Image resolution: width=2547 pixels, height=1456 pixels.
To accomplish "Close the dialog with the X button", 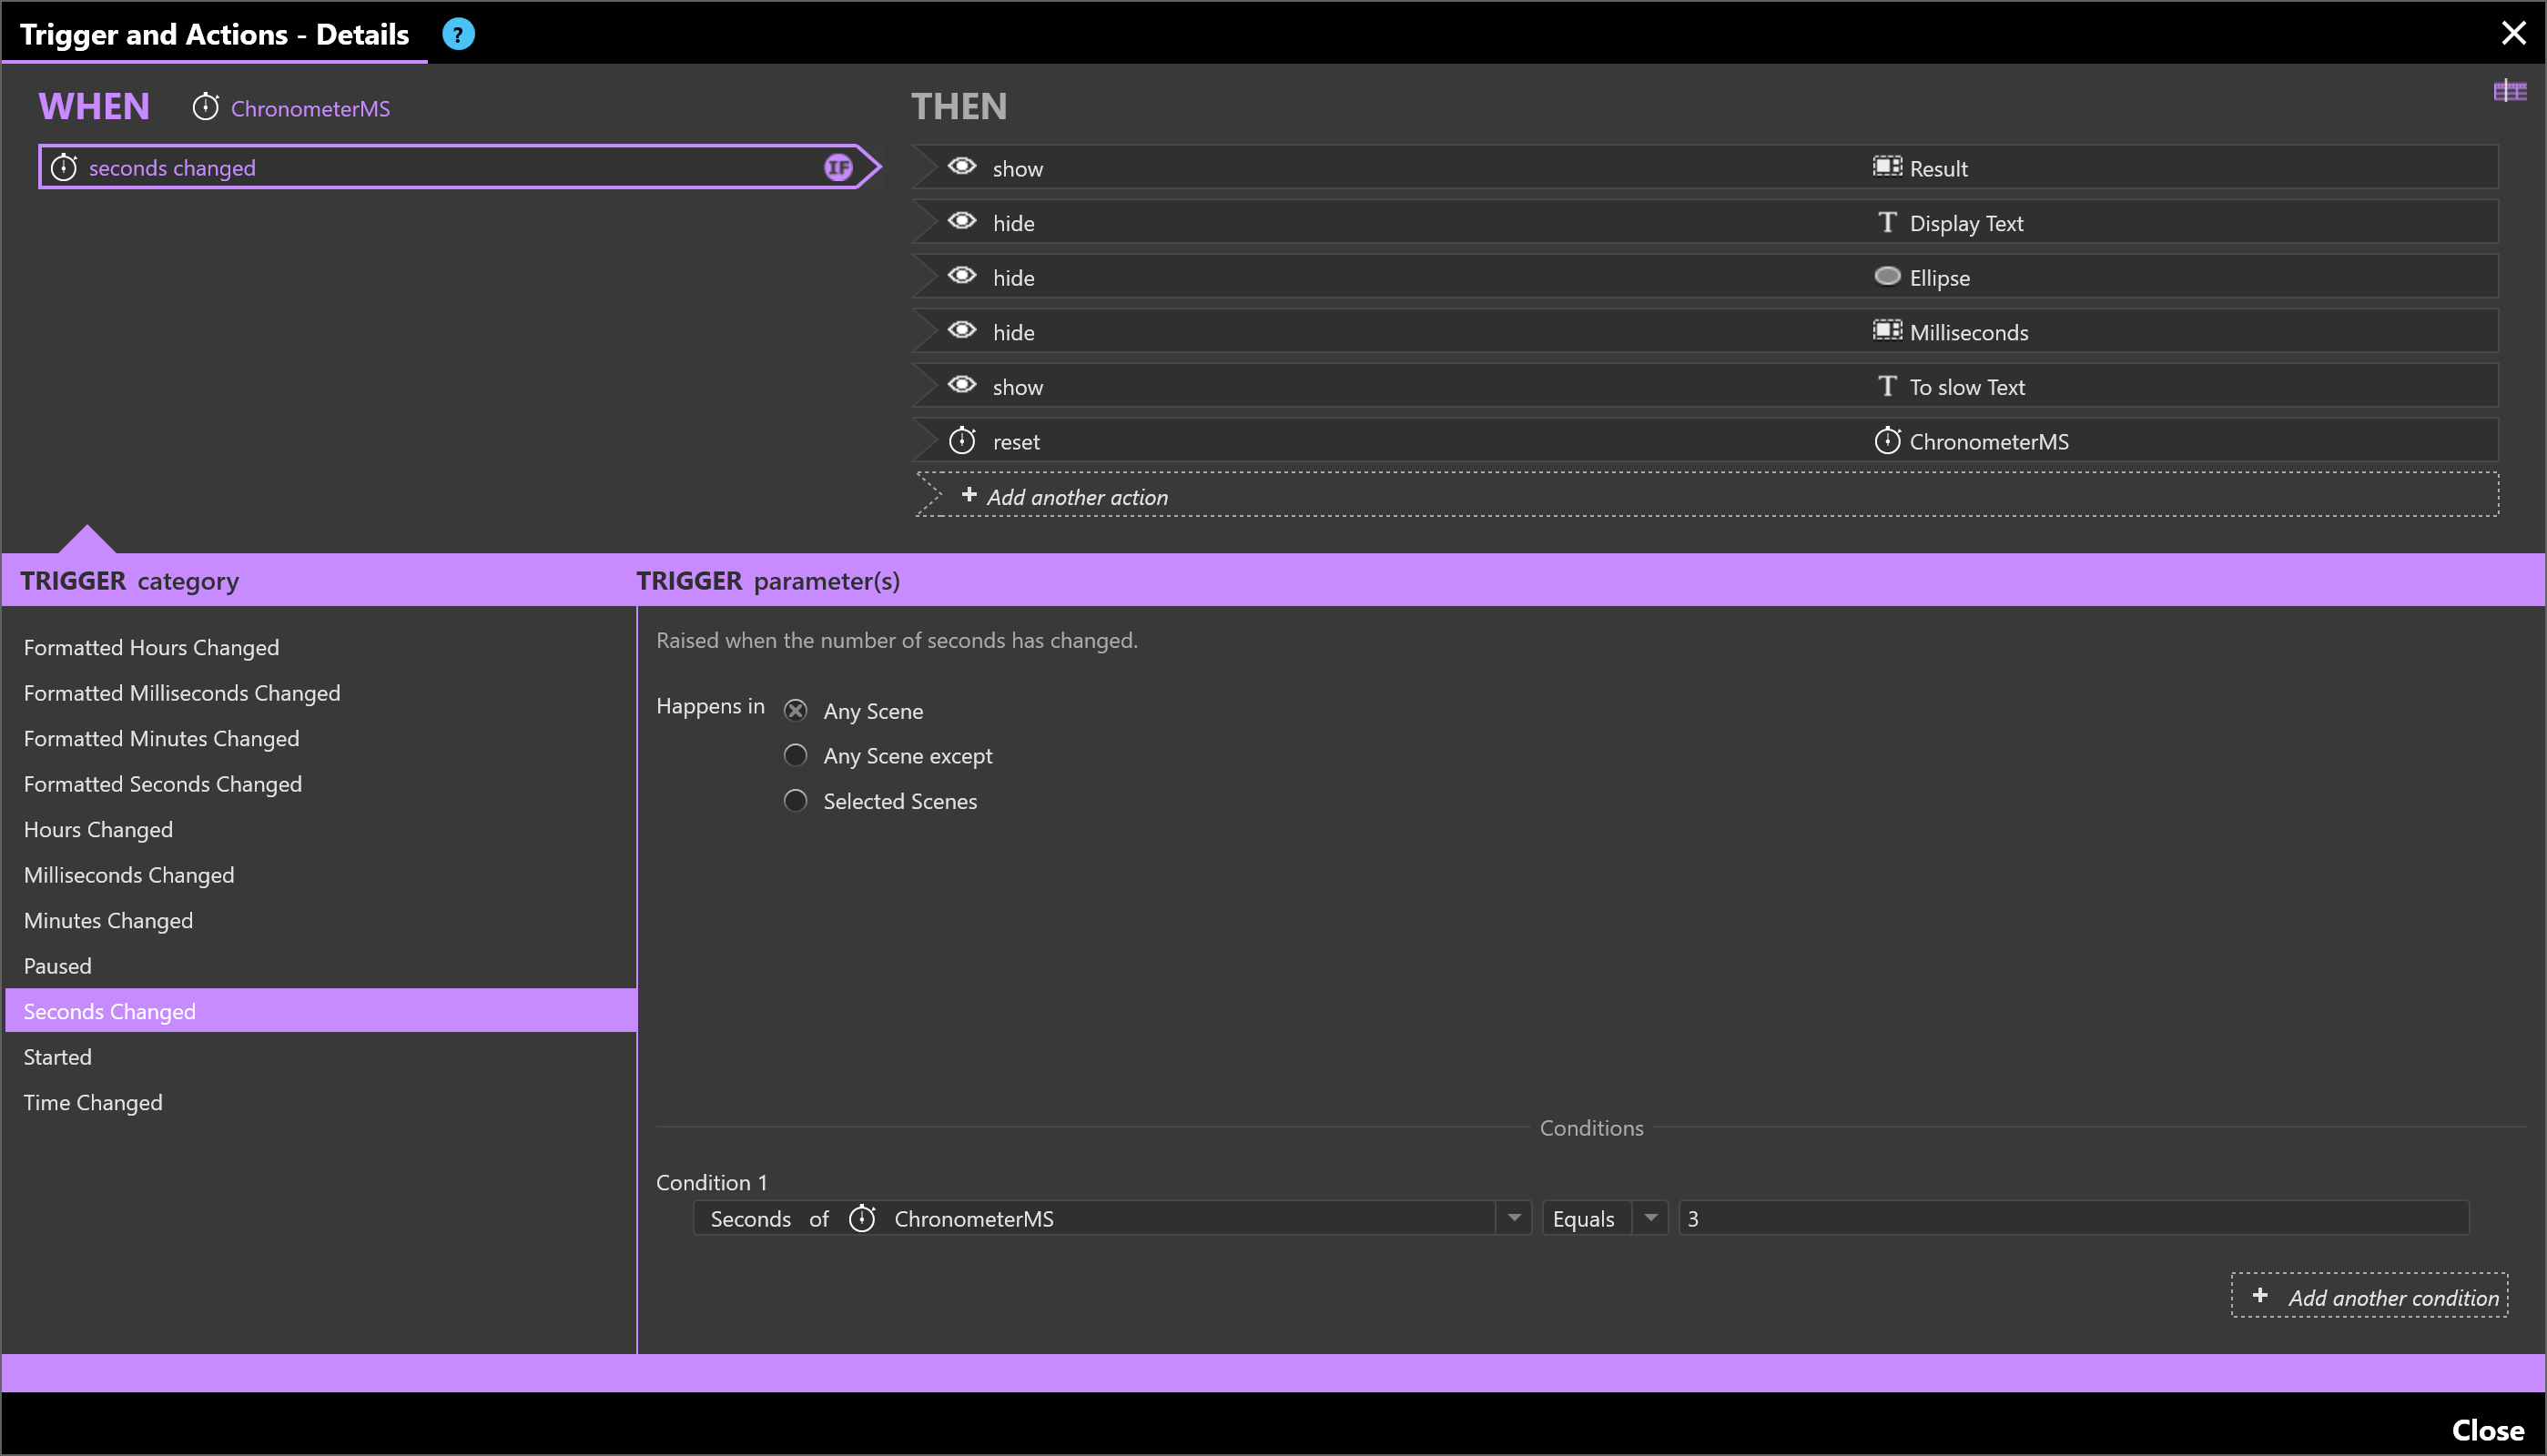I will pos(2513,33).
